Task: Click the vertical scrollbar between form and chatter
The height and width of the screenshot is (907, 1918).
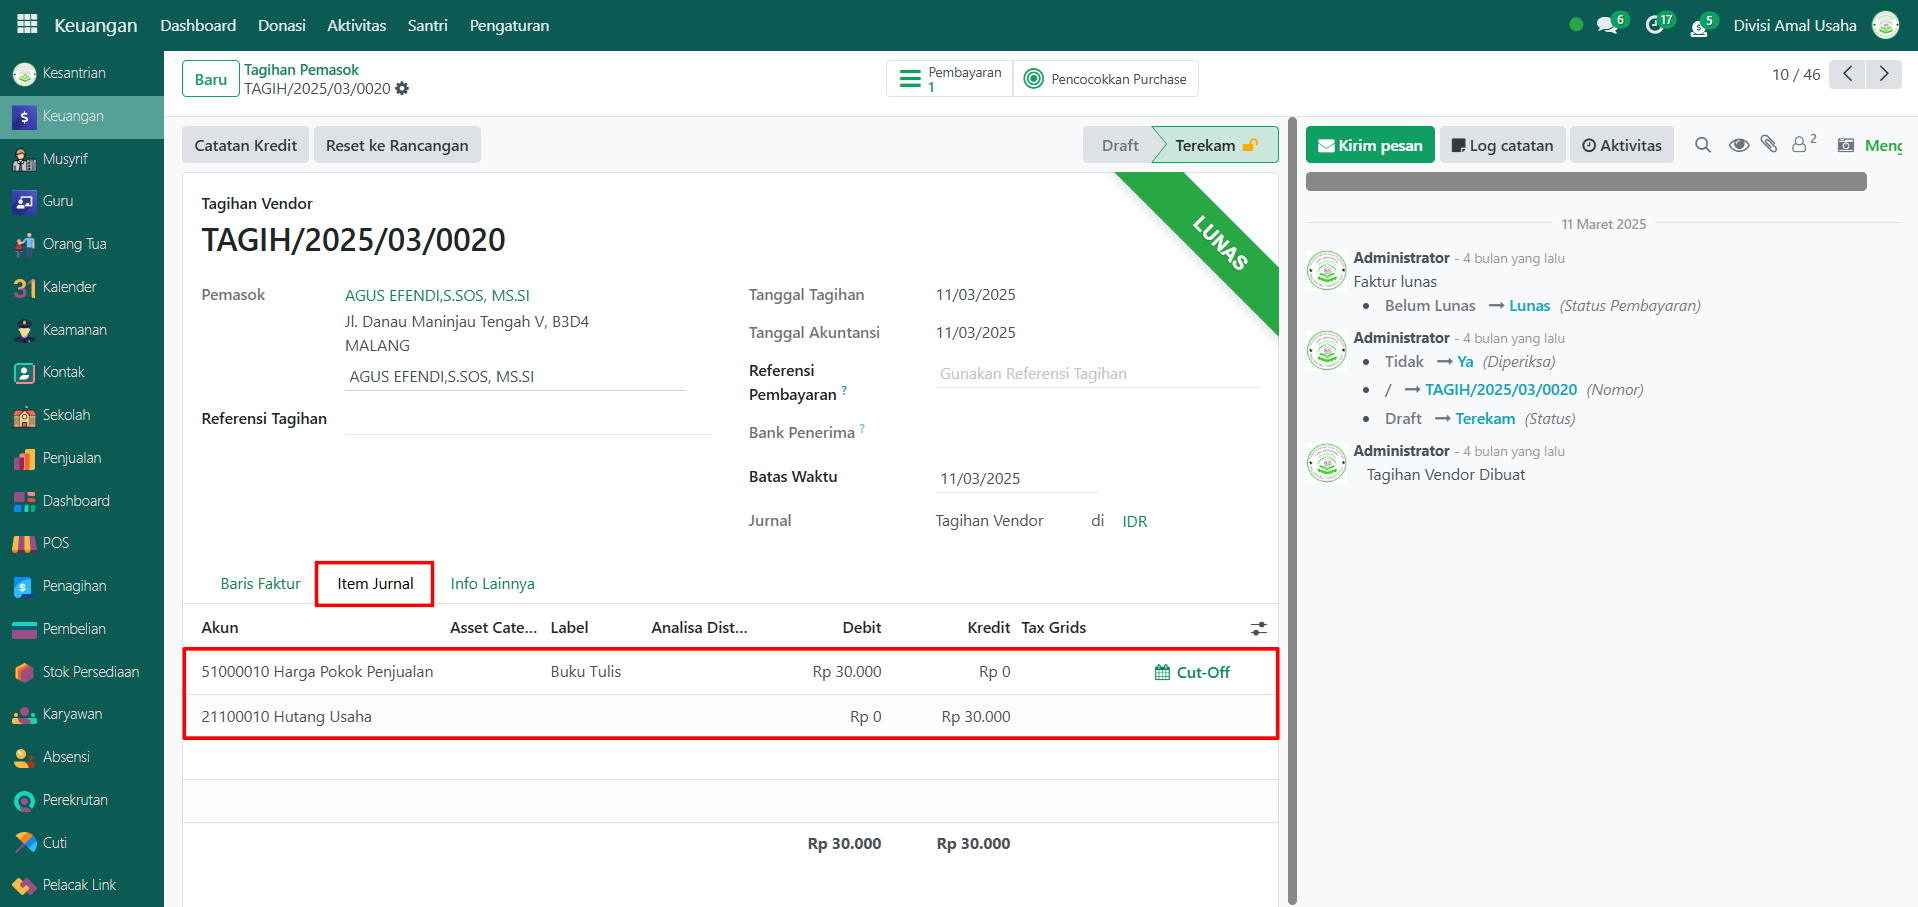Action: [x=1292, y=500]
